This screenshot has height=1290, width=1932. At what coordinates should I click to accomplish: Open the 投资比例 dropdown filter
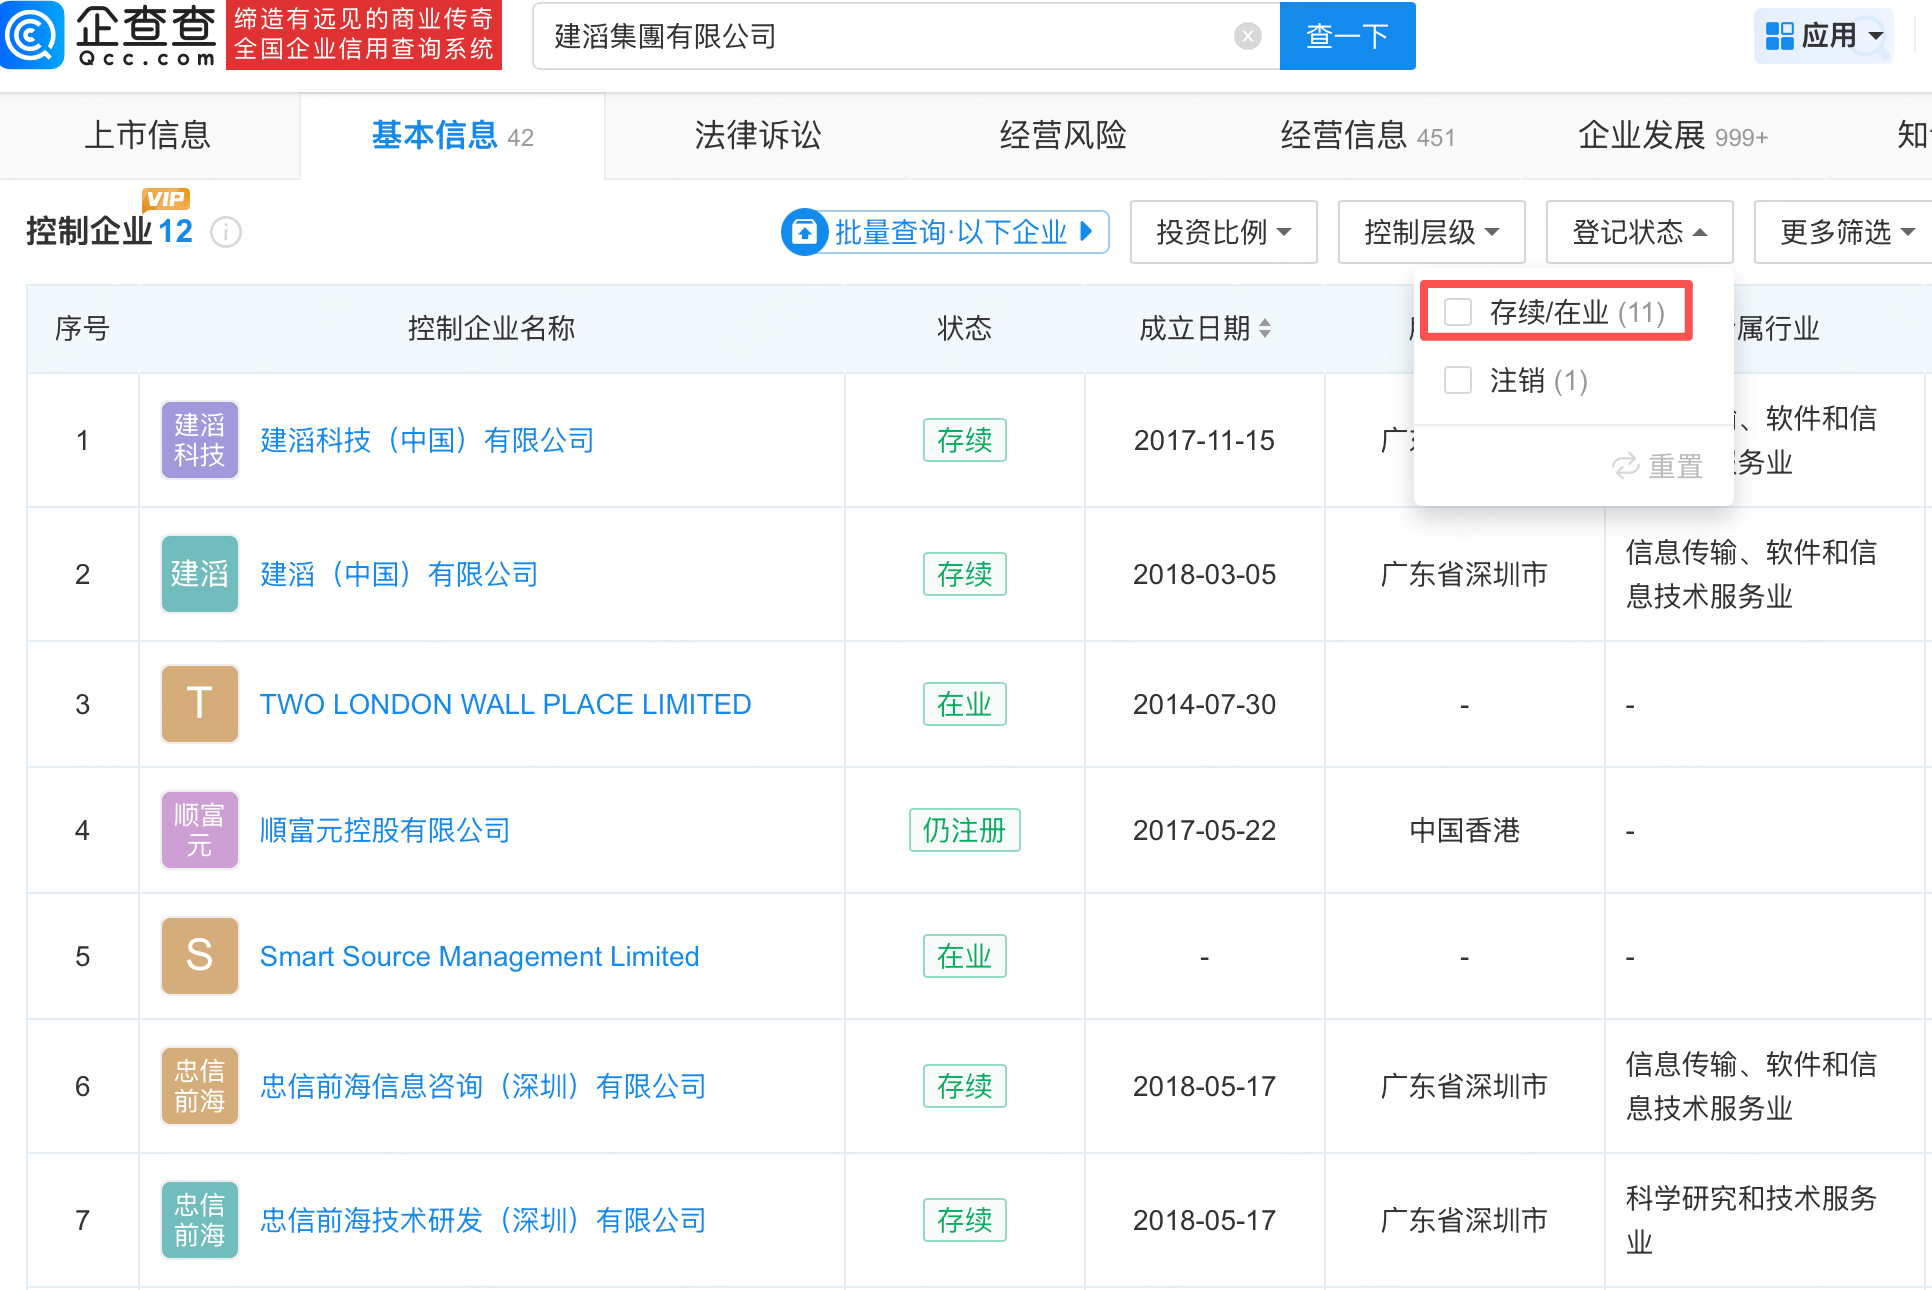pyautogui.click(x=1223, y=232)
